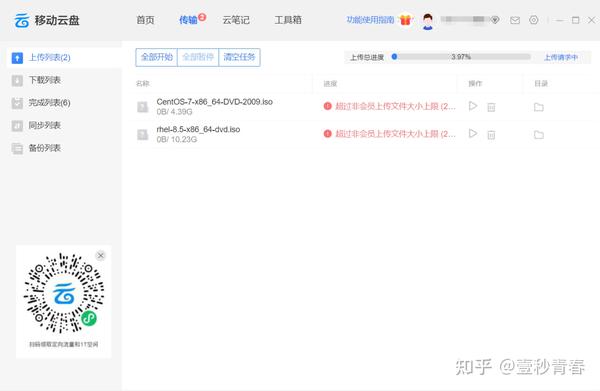Start upload of CentOS-7 iso
The width and height of the screenshot is (600, 391).
coord(473,106)
